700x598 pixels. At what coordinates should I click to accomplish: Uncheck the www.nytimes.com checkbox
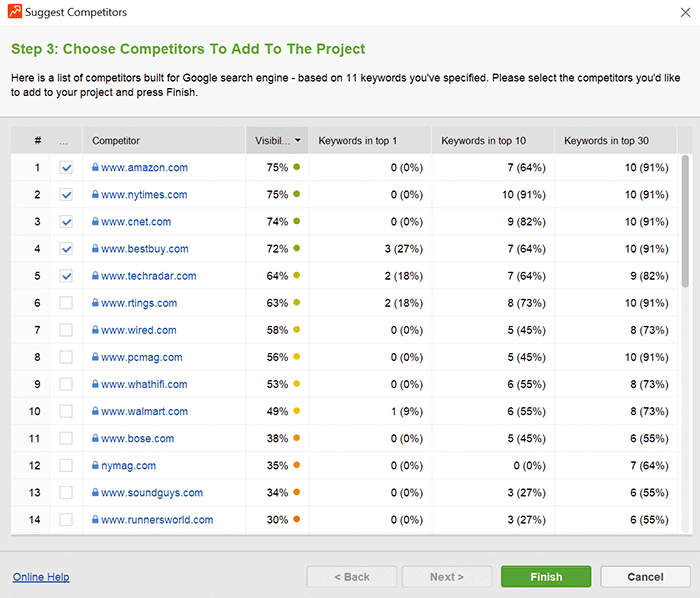(x=66, y=195)
